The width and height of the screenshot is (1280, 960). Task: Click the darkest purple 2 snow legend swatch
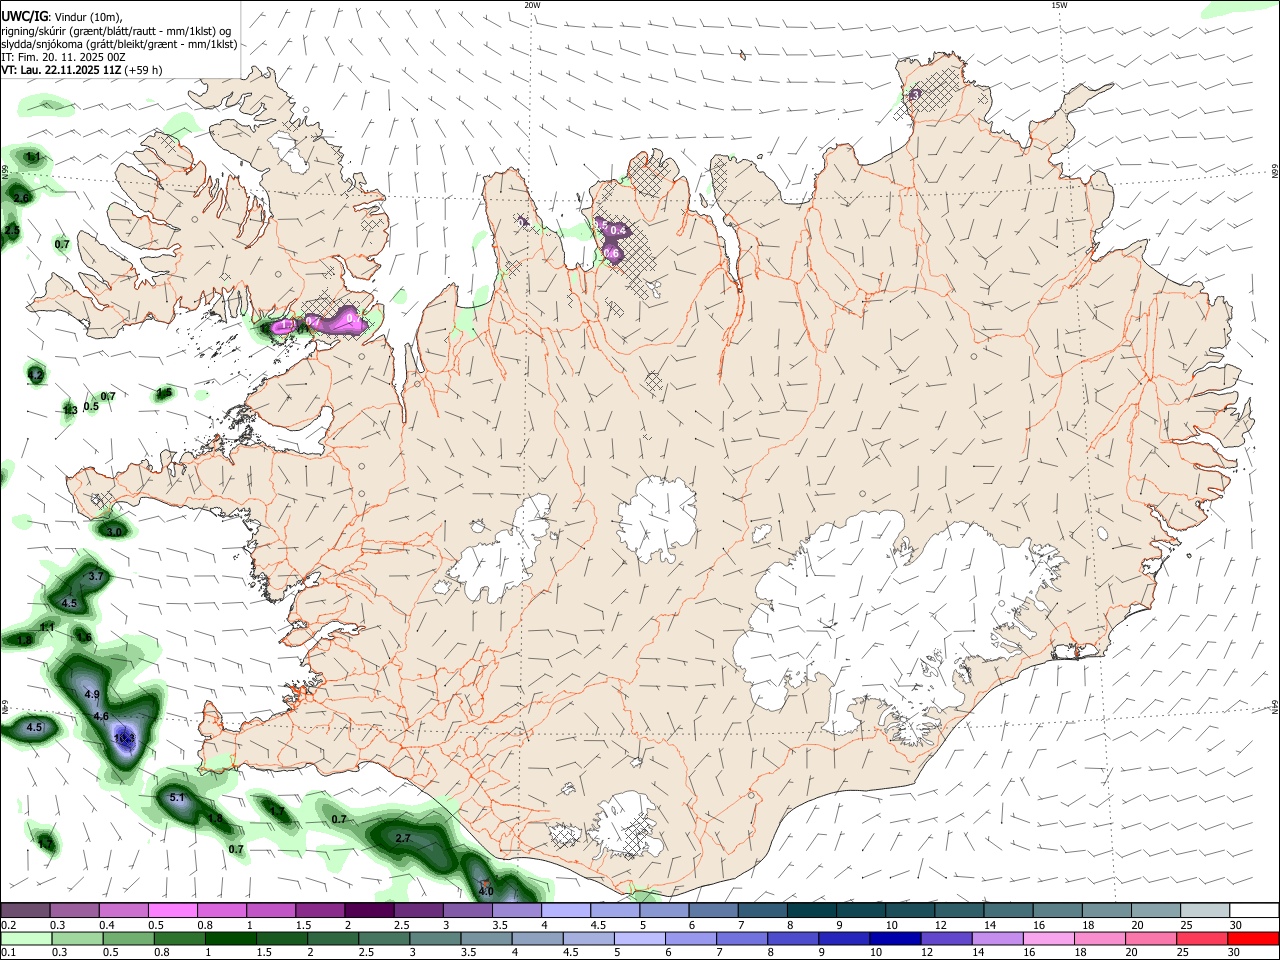tap(369, 911)
